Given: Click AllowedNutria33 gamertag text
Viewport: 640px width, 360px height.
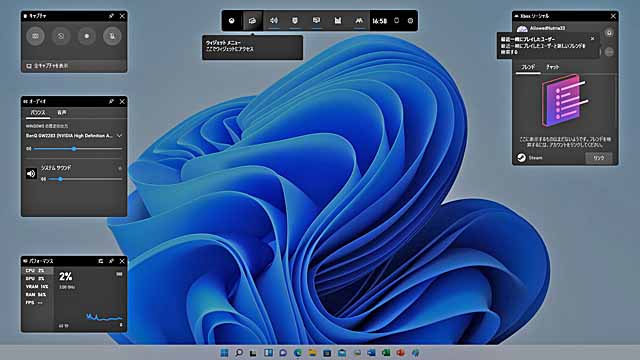Looking at the screenshot, I should [x=547, y=28].
